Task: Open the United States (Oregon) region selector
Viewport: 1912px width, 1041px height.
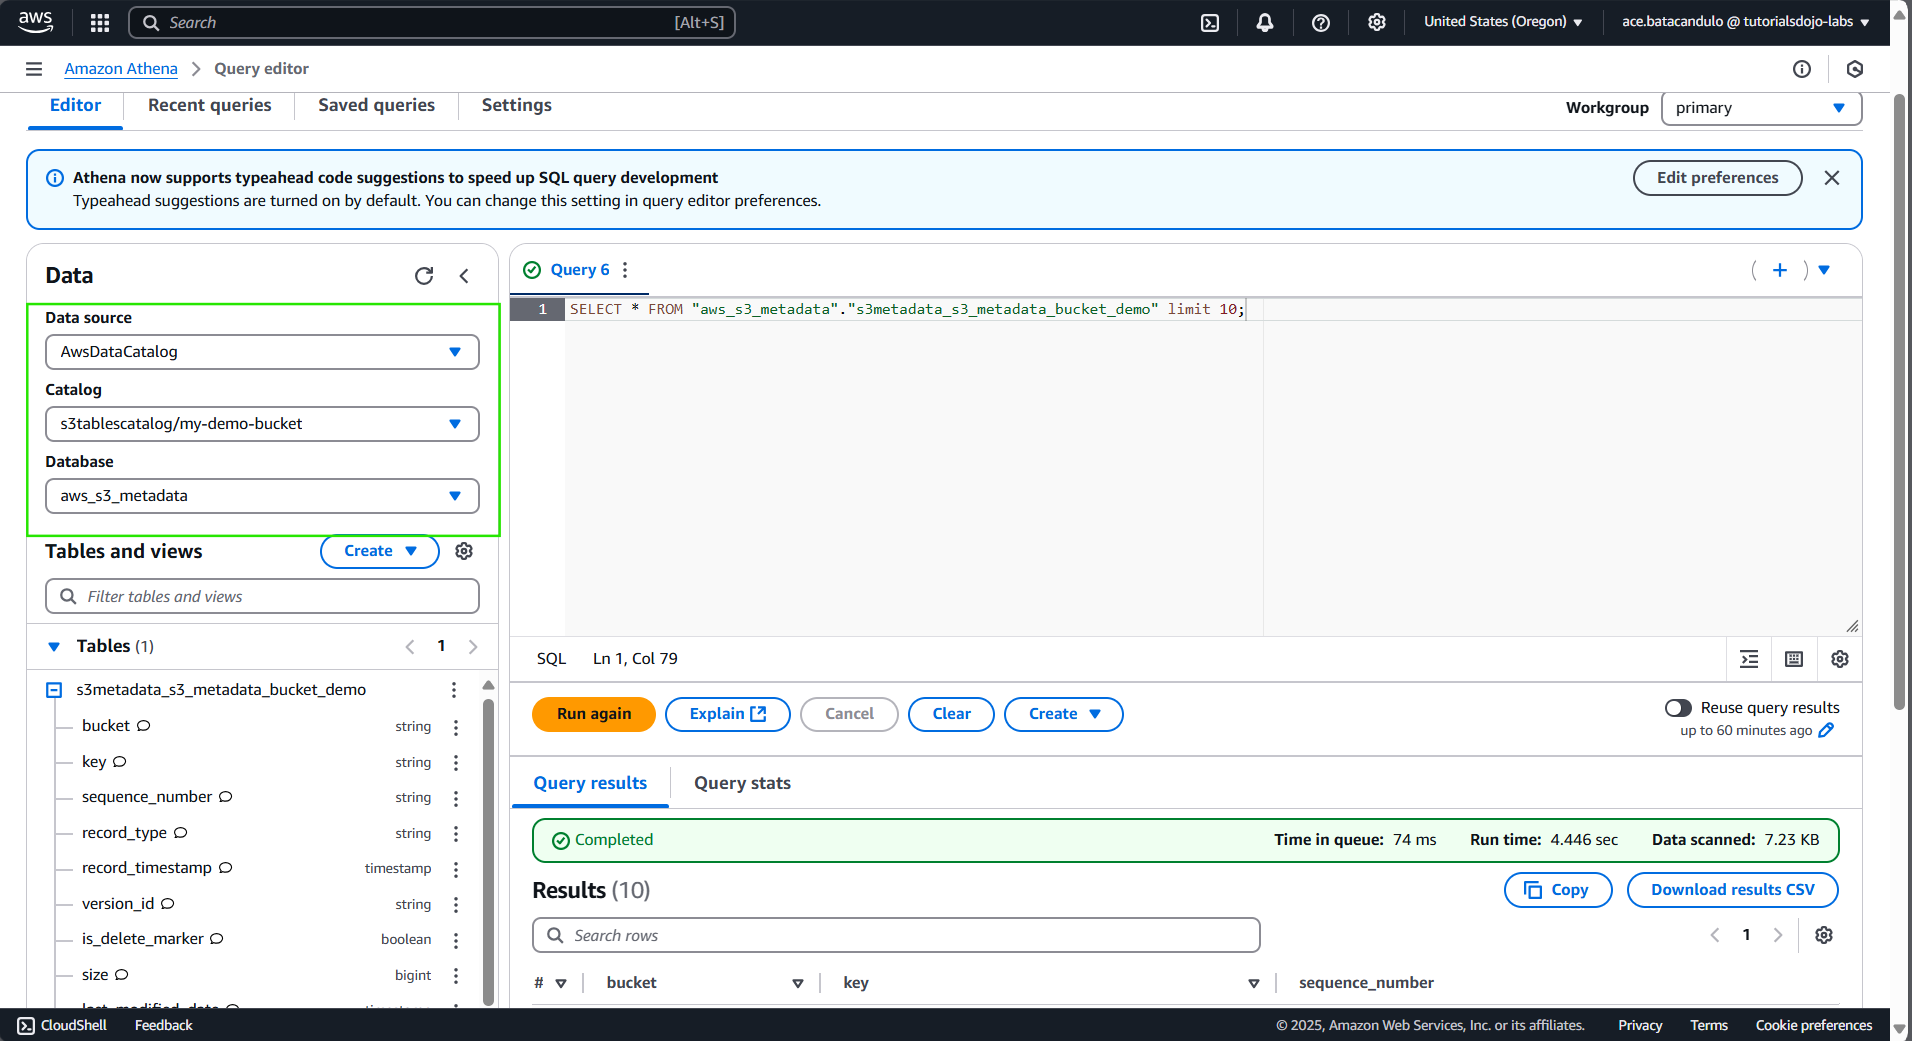Action: point(1503,22)
